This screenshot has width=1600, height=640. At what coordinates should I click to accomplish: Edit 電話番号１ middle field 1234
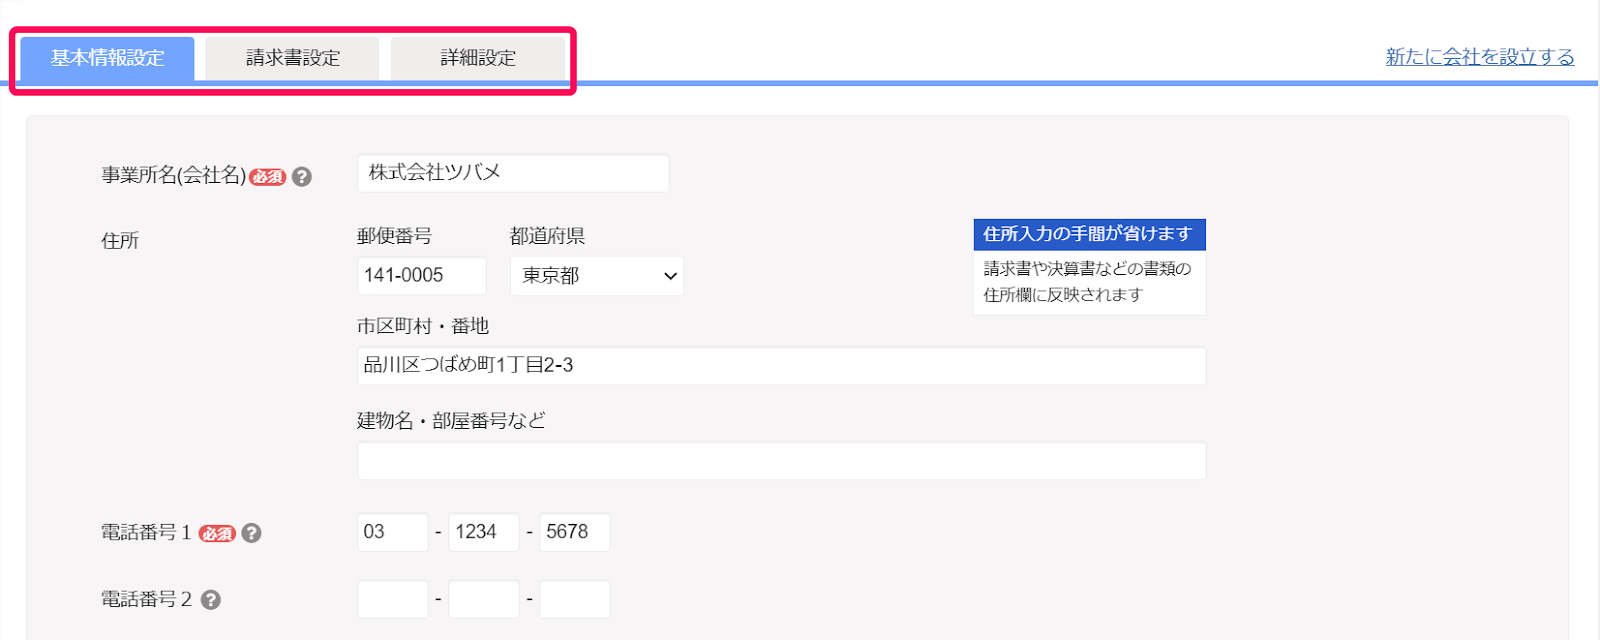(484, 533)
